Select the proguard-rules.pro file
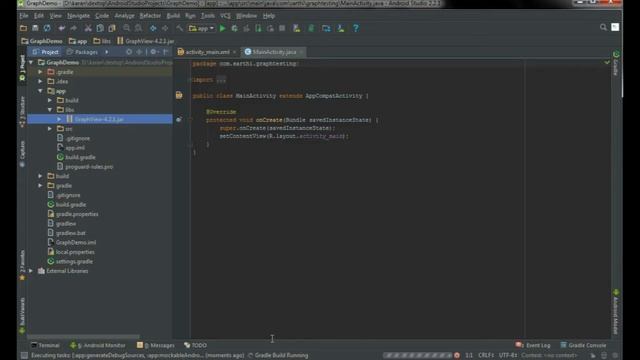 tap(85, 167)
